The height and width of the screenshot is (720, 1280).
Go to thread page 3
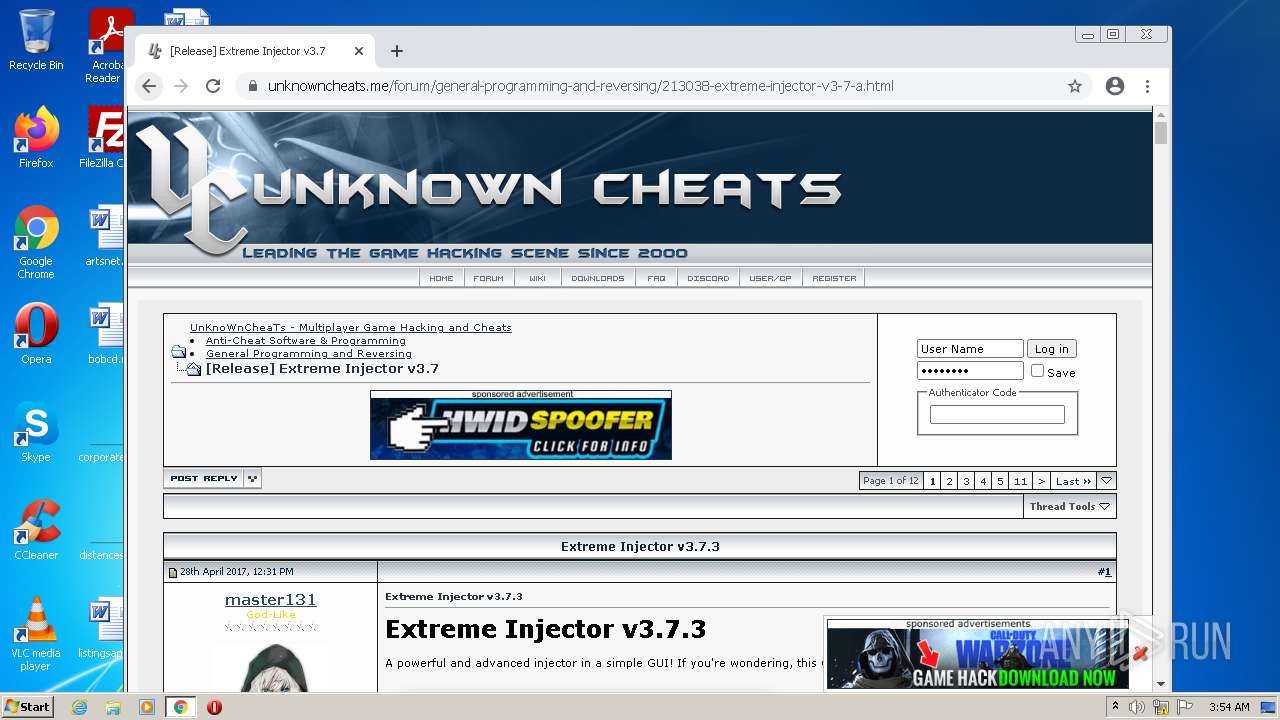[966, 481]
